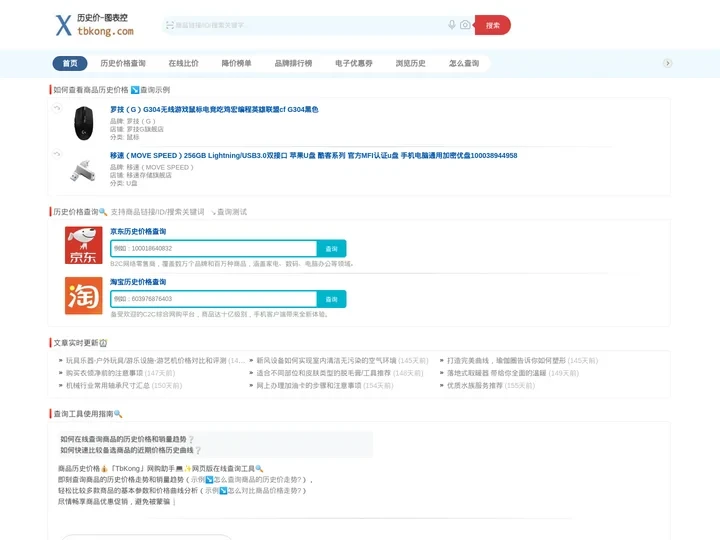Screen dimensions: 720x540
Task: Open the 首页 tab
Action: point(70,63)
